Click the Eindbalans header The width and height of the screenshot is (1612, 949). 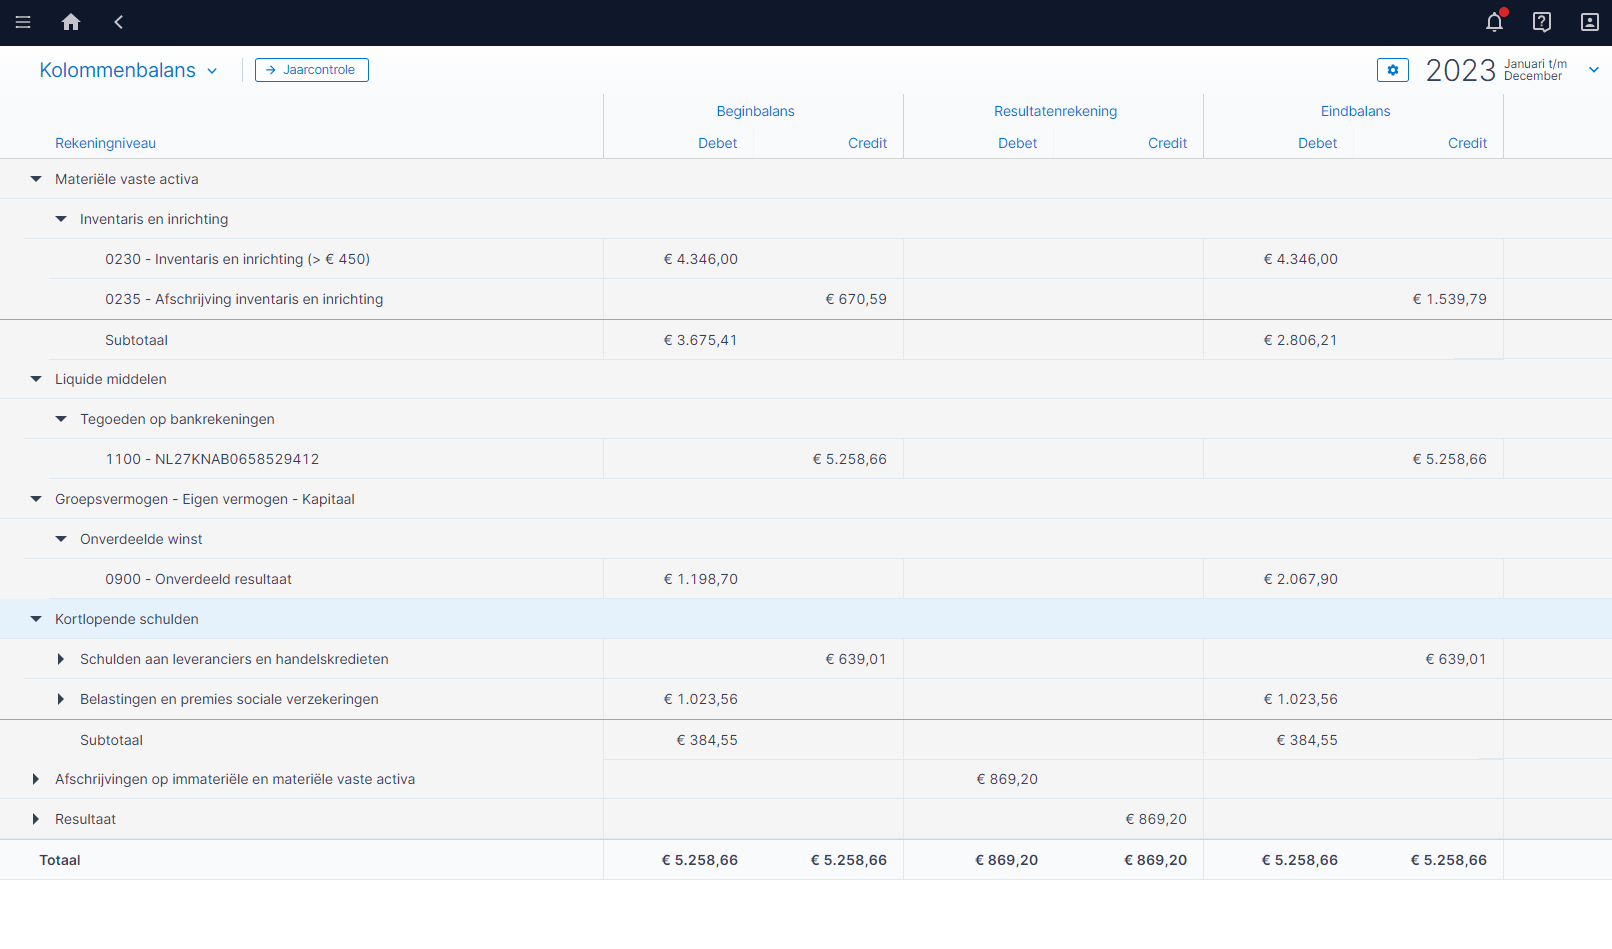(x=1355, y=111)
